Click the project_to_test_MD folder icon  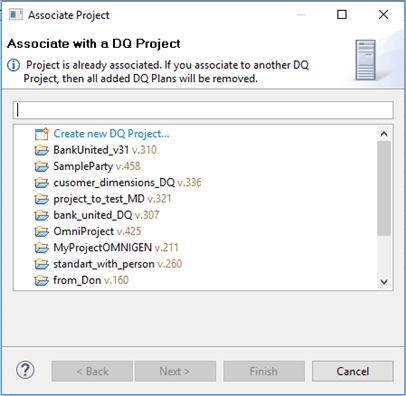tap(42, 199)
